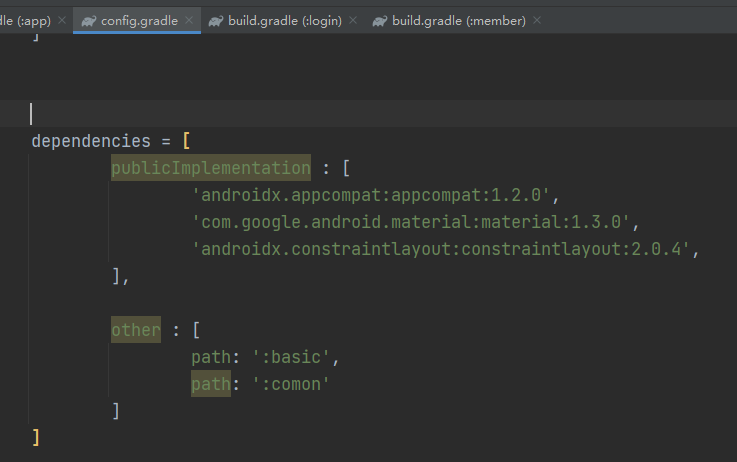Screen dimensions: 737x462
Task: Click the '],' closing publicImplementation list
Action: [120, 276]
